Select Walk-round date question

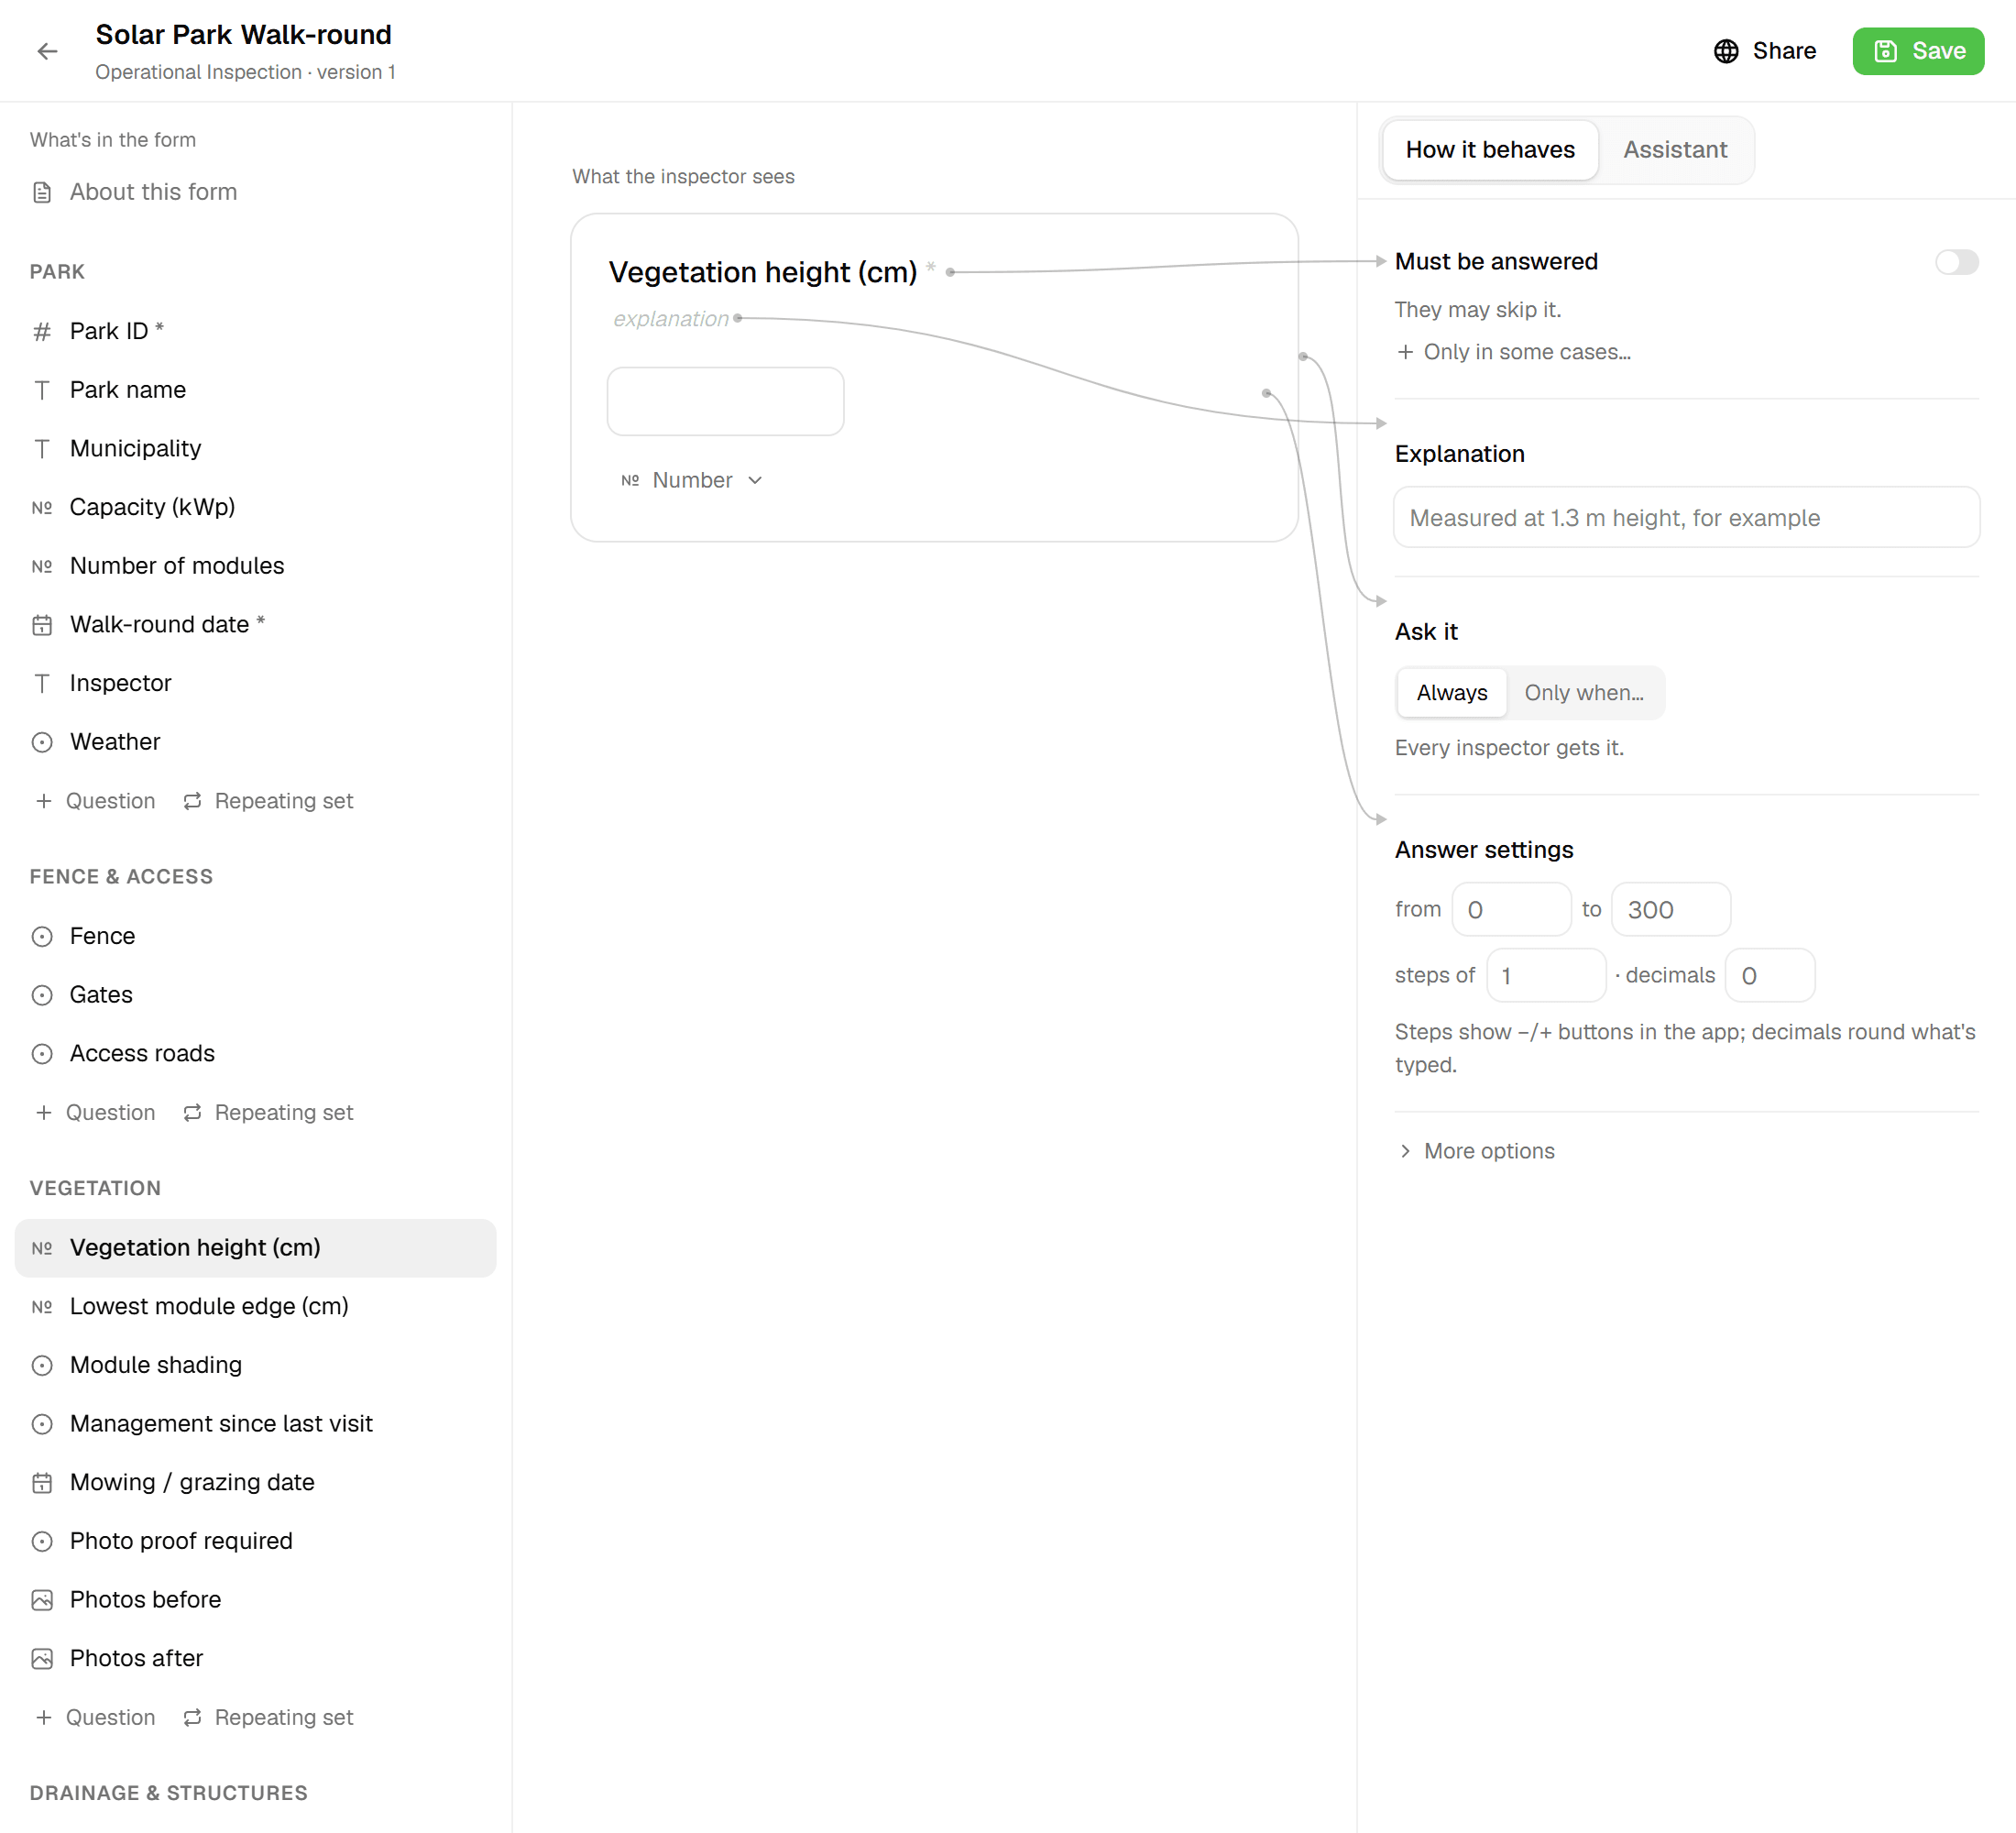tap(255, 625)
